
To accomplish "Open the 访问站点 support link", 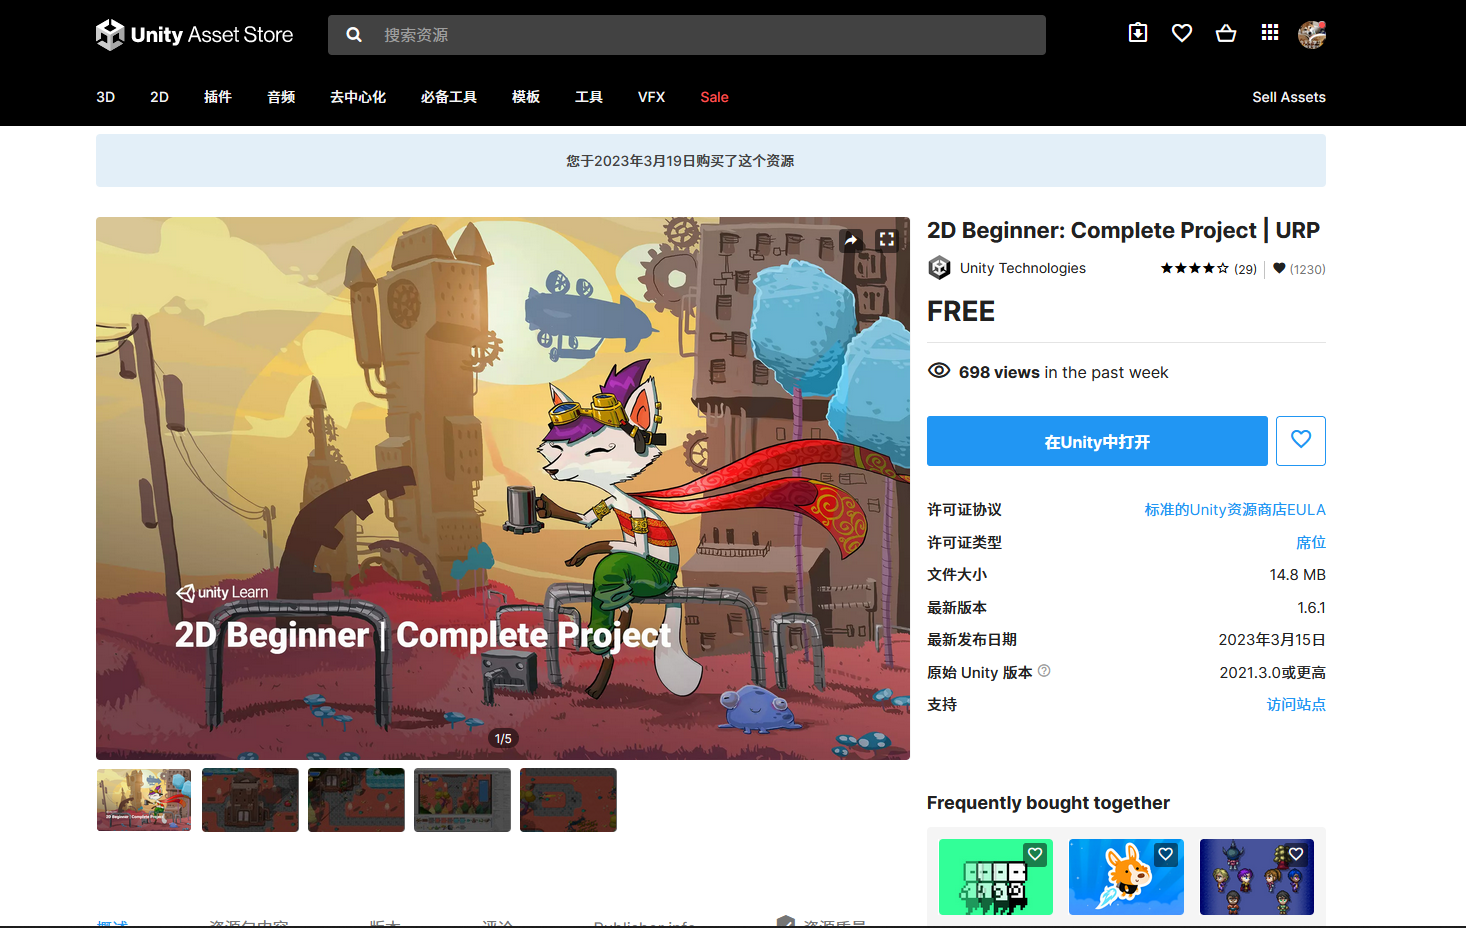I will (x=1296, y=705).
